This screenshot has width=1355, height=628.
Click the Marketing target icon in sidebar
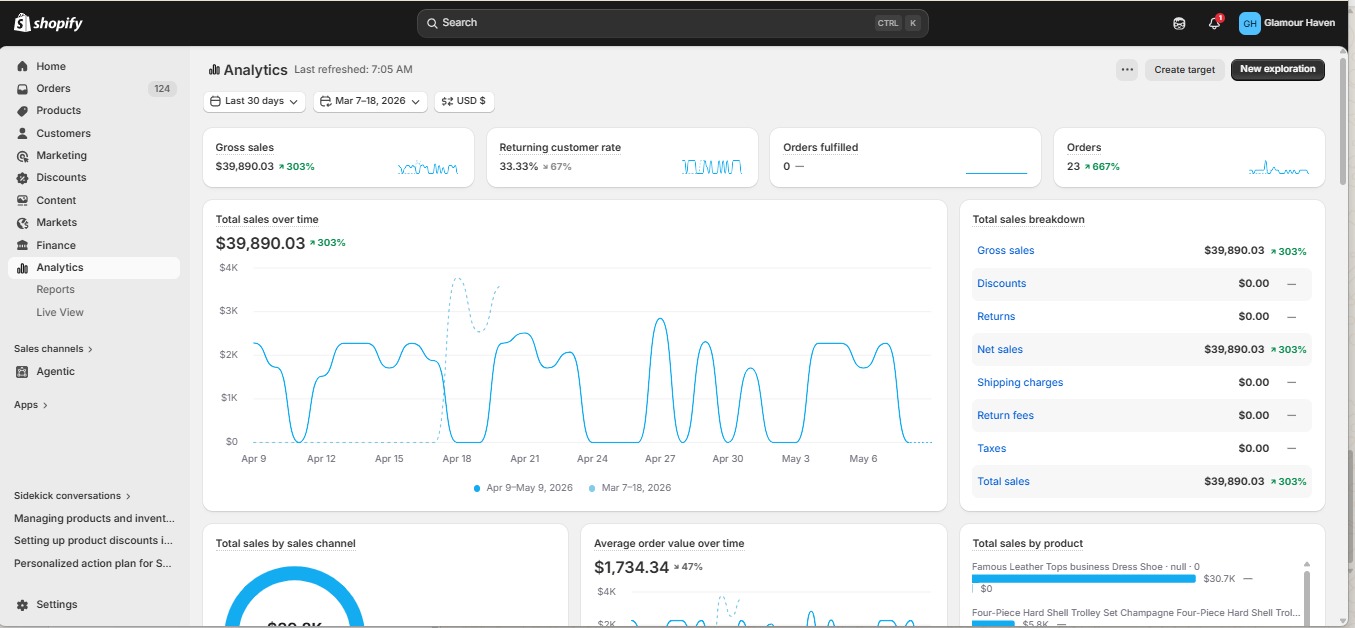pyautogui.click(x=22, y=156)
